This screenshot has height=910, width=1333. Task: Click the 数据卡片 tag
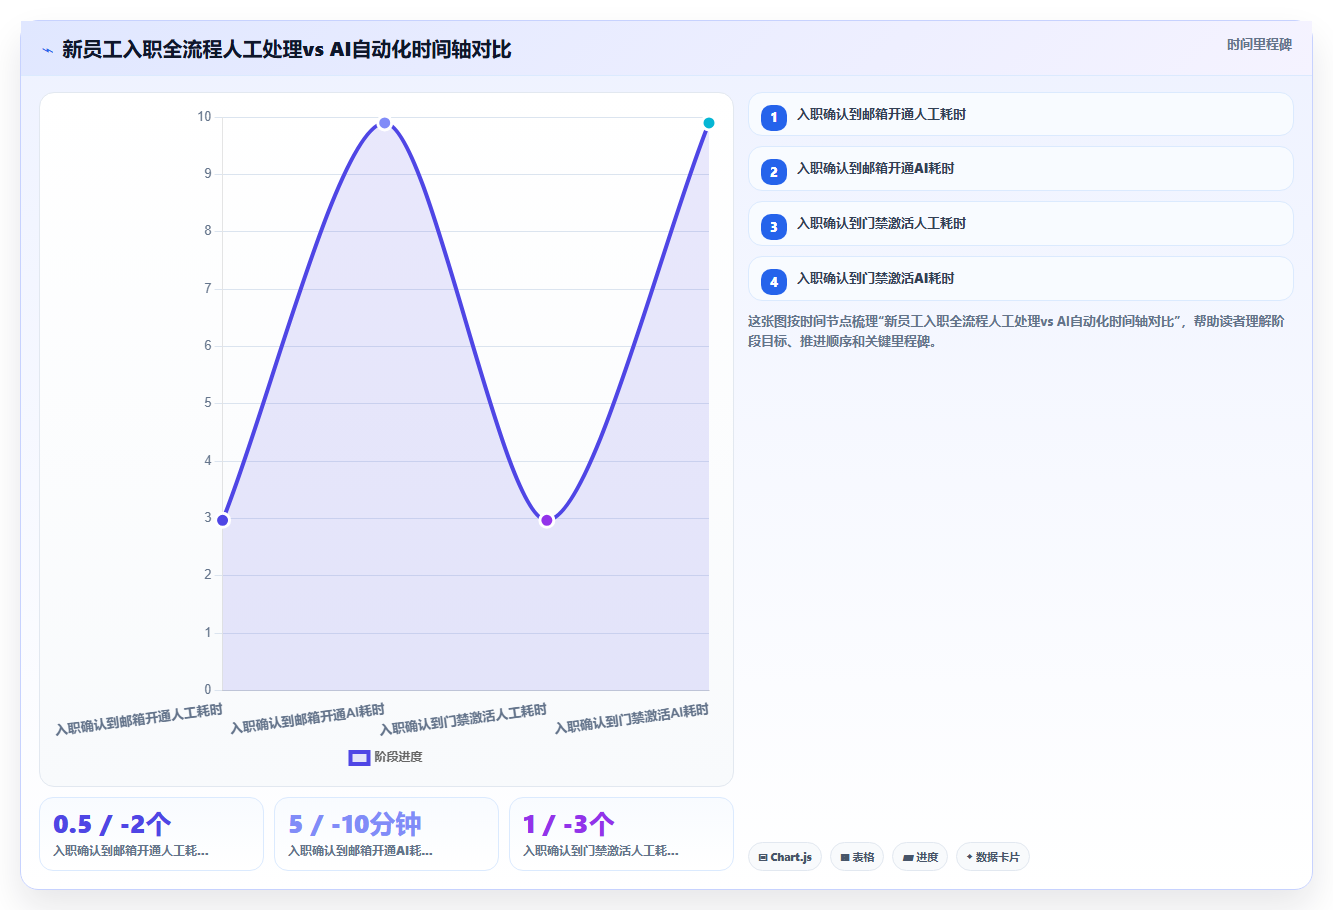[993, 857]
